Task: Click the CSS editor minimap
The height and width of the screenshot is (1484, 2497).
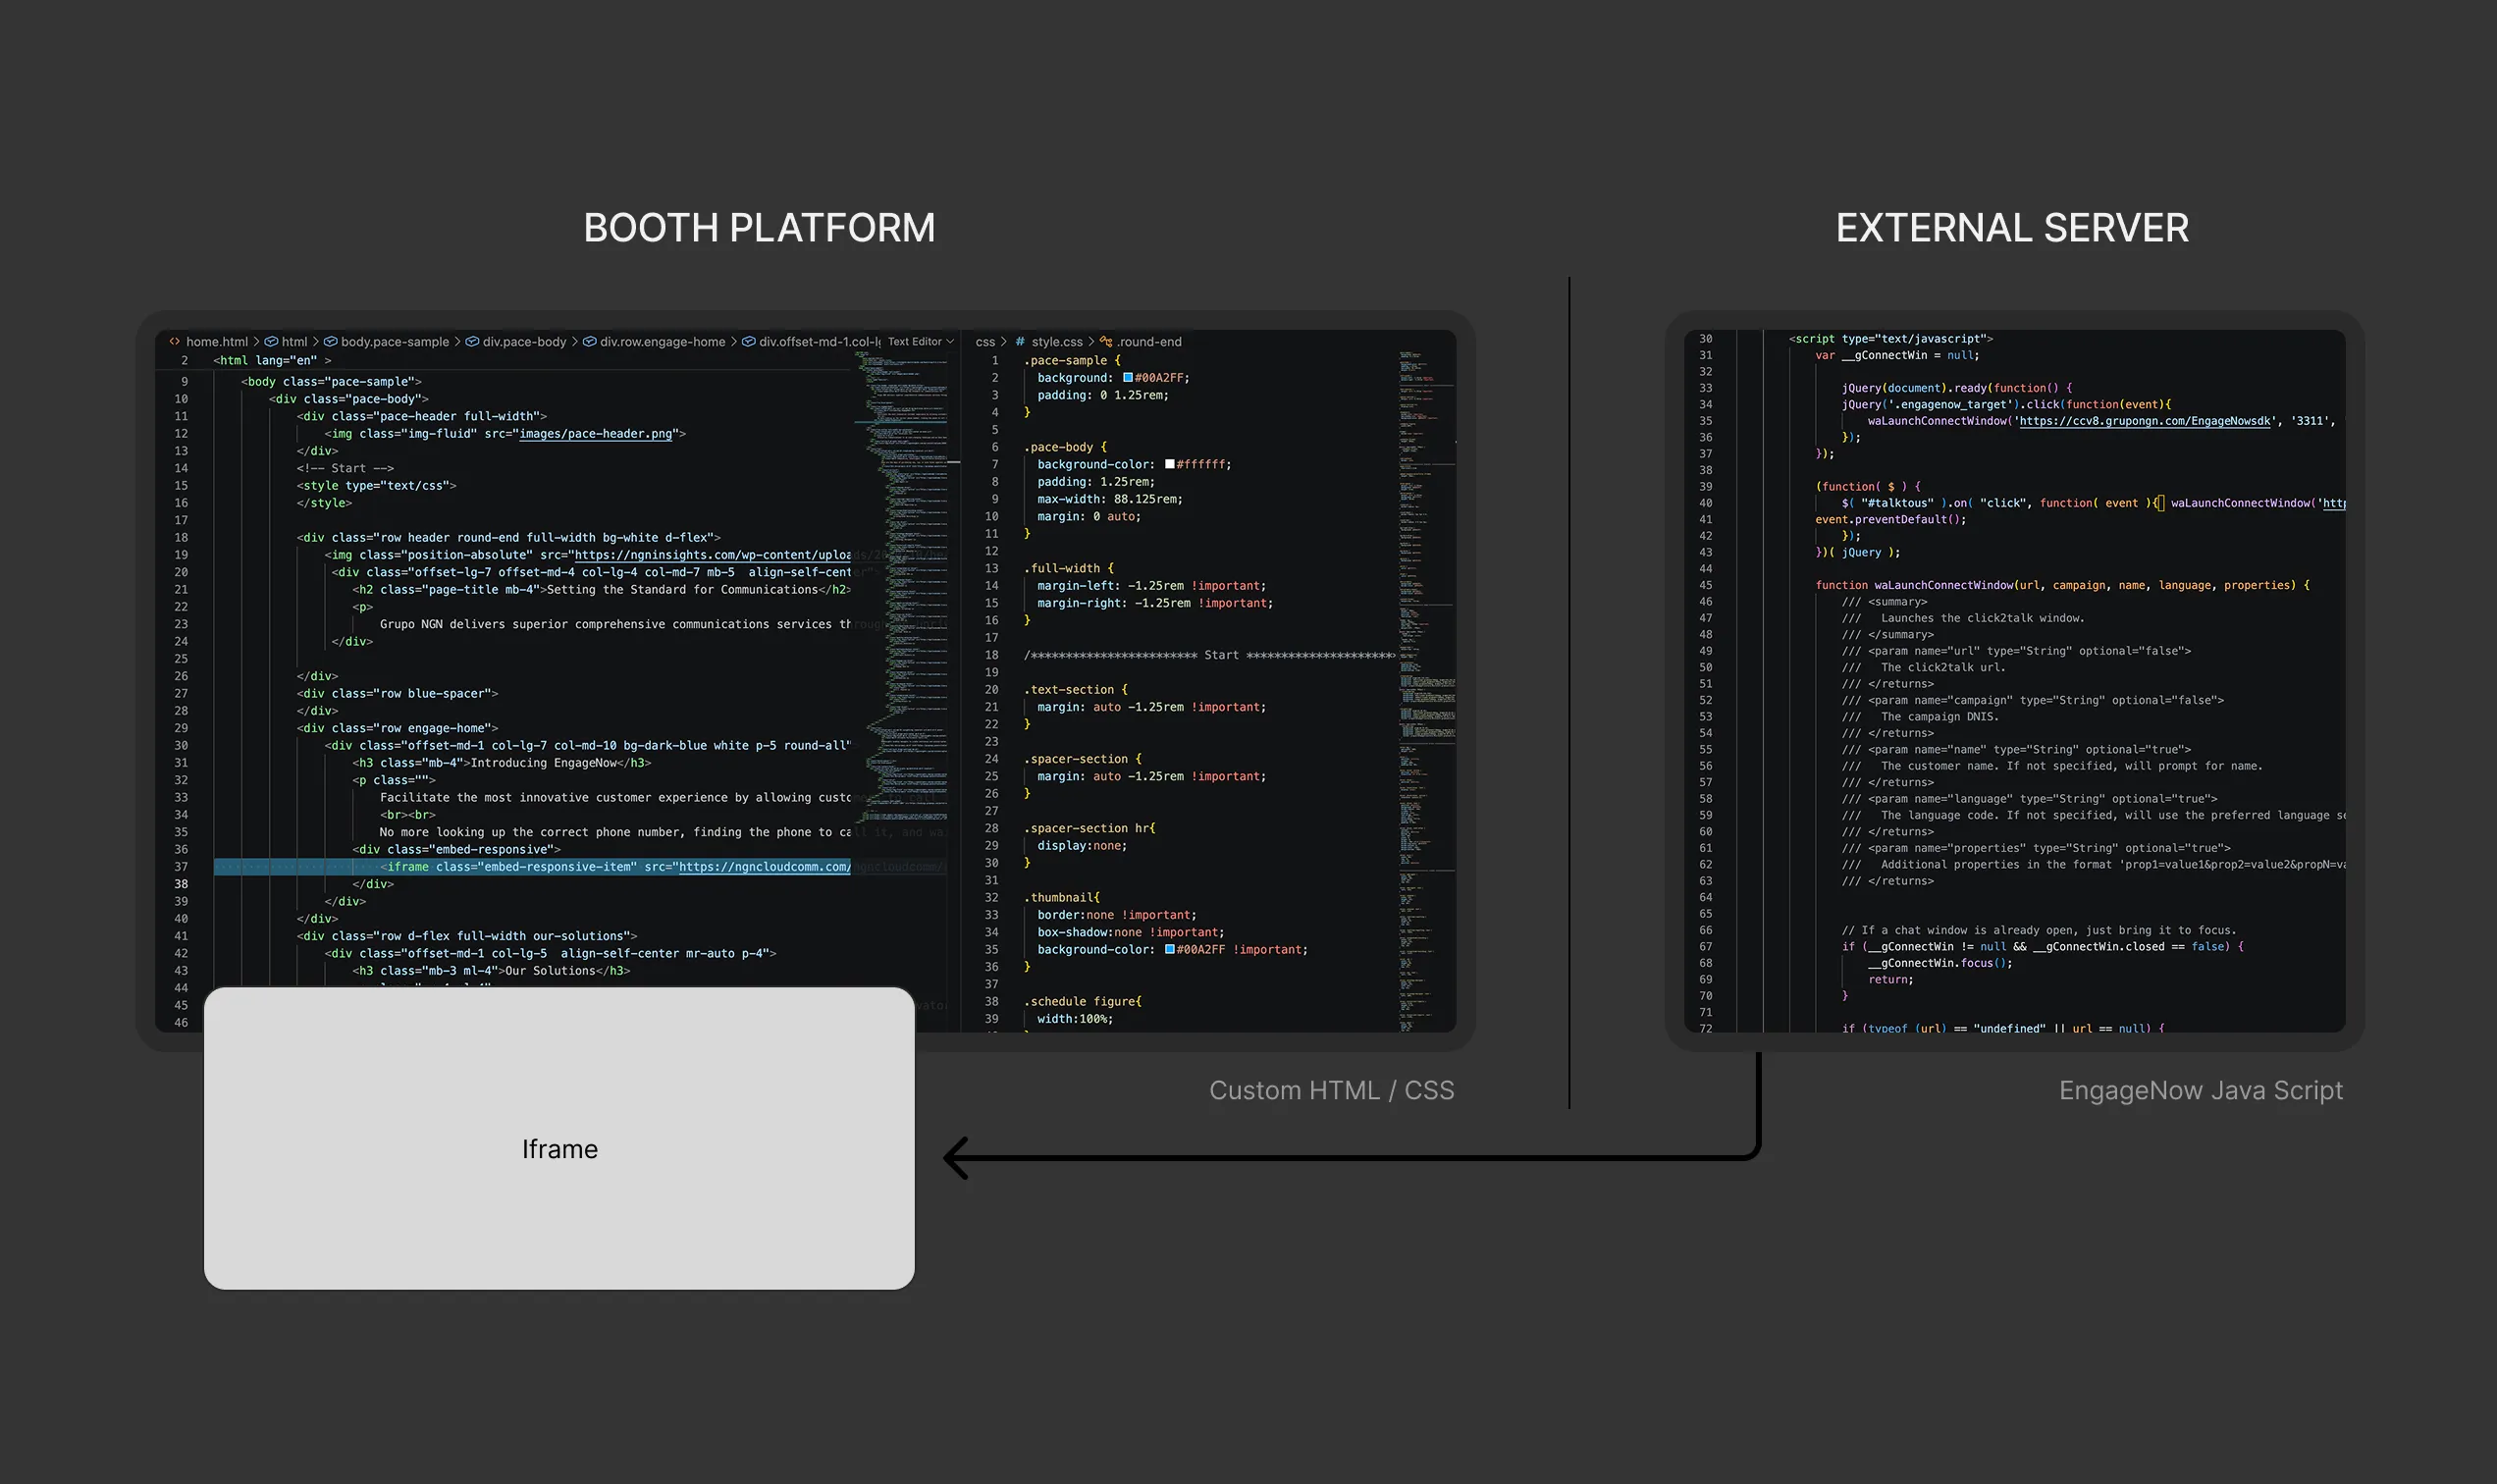Action: pyautogui.click(x=1427, y=690)
